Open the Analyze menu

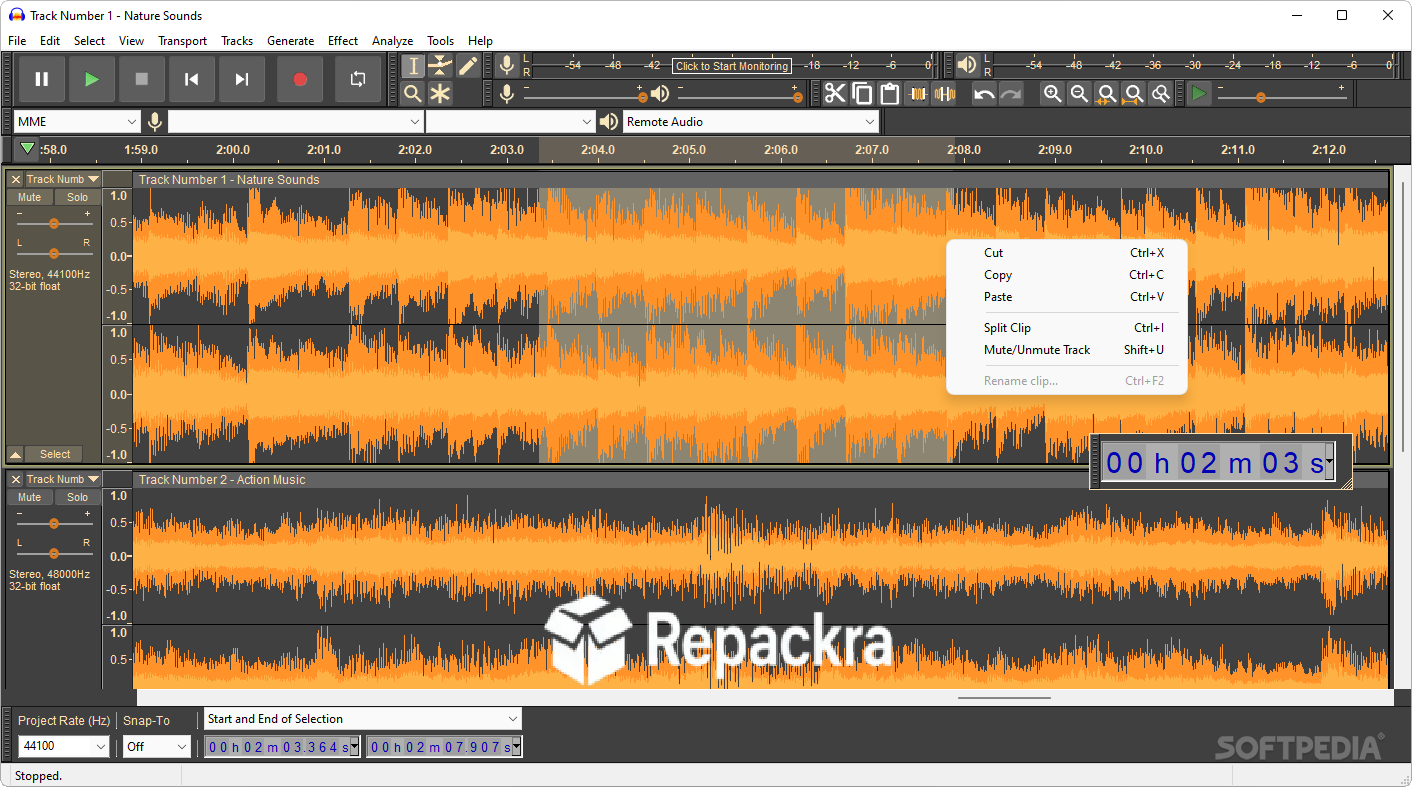pyautogui.click(x=392, y=41)
